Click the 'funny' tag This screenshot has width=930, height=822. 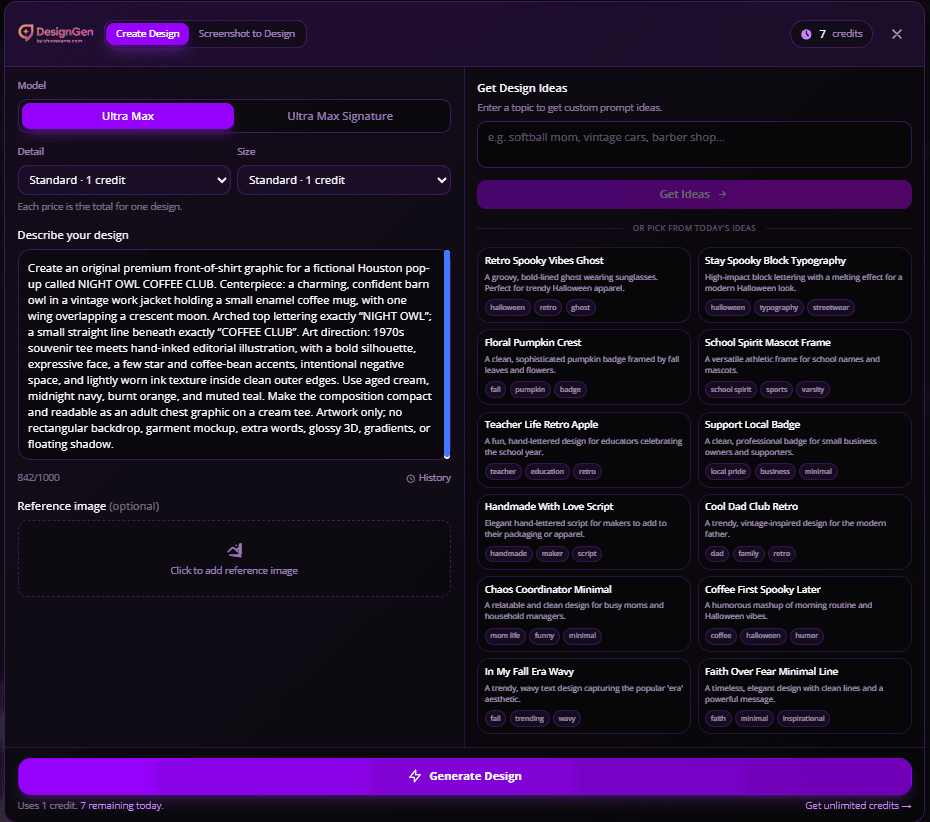[x=544, y=636]
